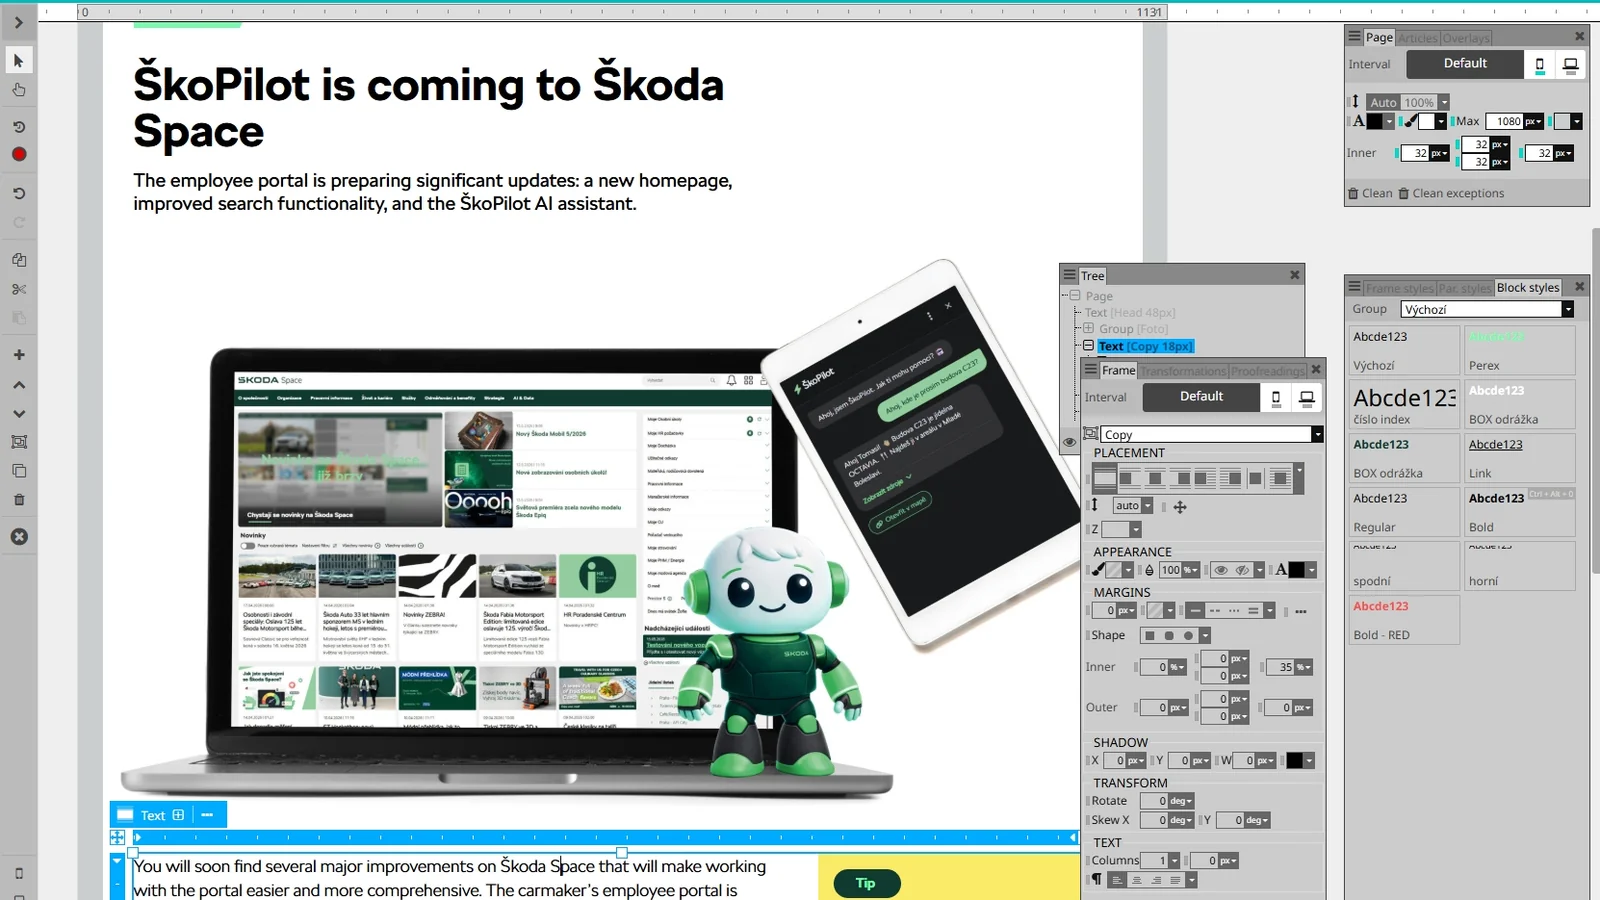The image size is (1600, 900).
Task: Click the scissors cut icon
Action: pos(18,289)
